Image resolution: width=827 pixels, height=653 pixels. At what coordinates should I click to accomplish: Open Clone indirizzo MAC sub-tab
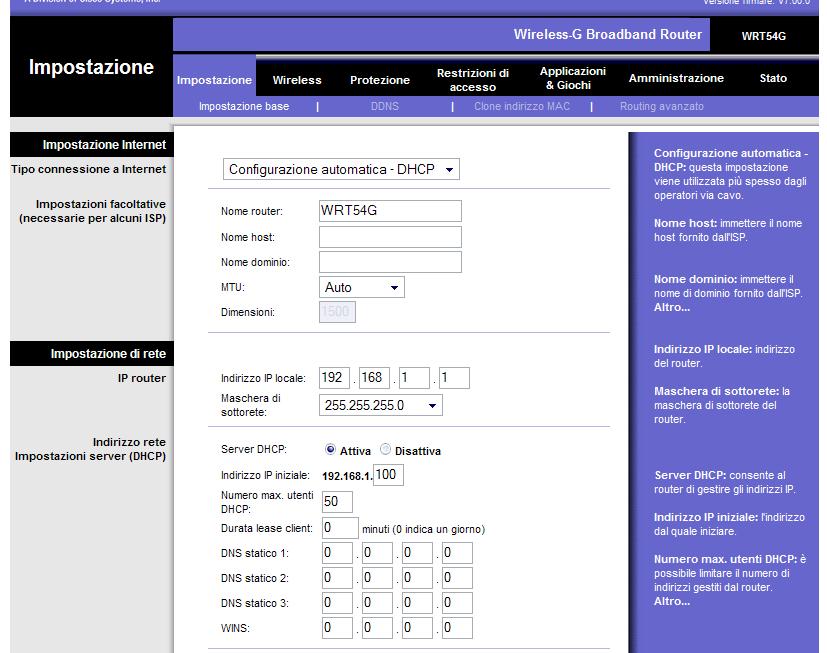[x=522, y=106]
